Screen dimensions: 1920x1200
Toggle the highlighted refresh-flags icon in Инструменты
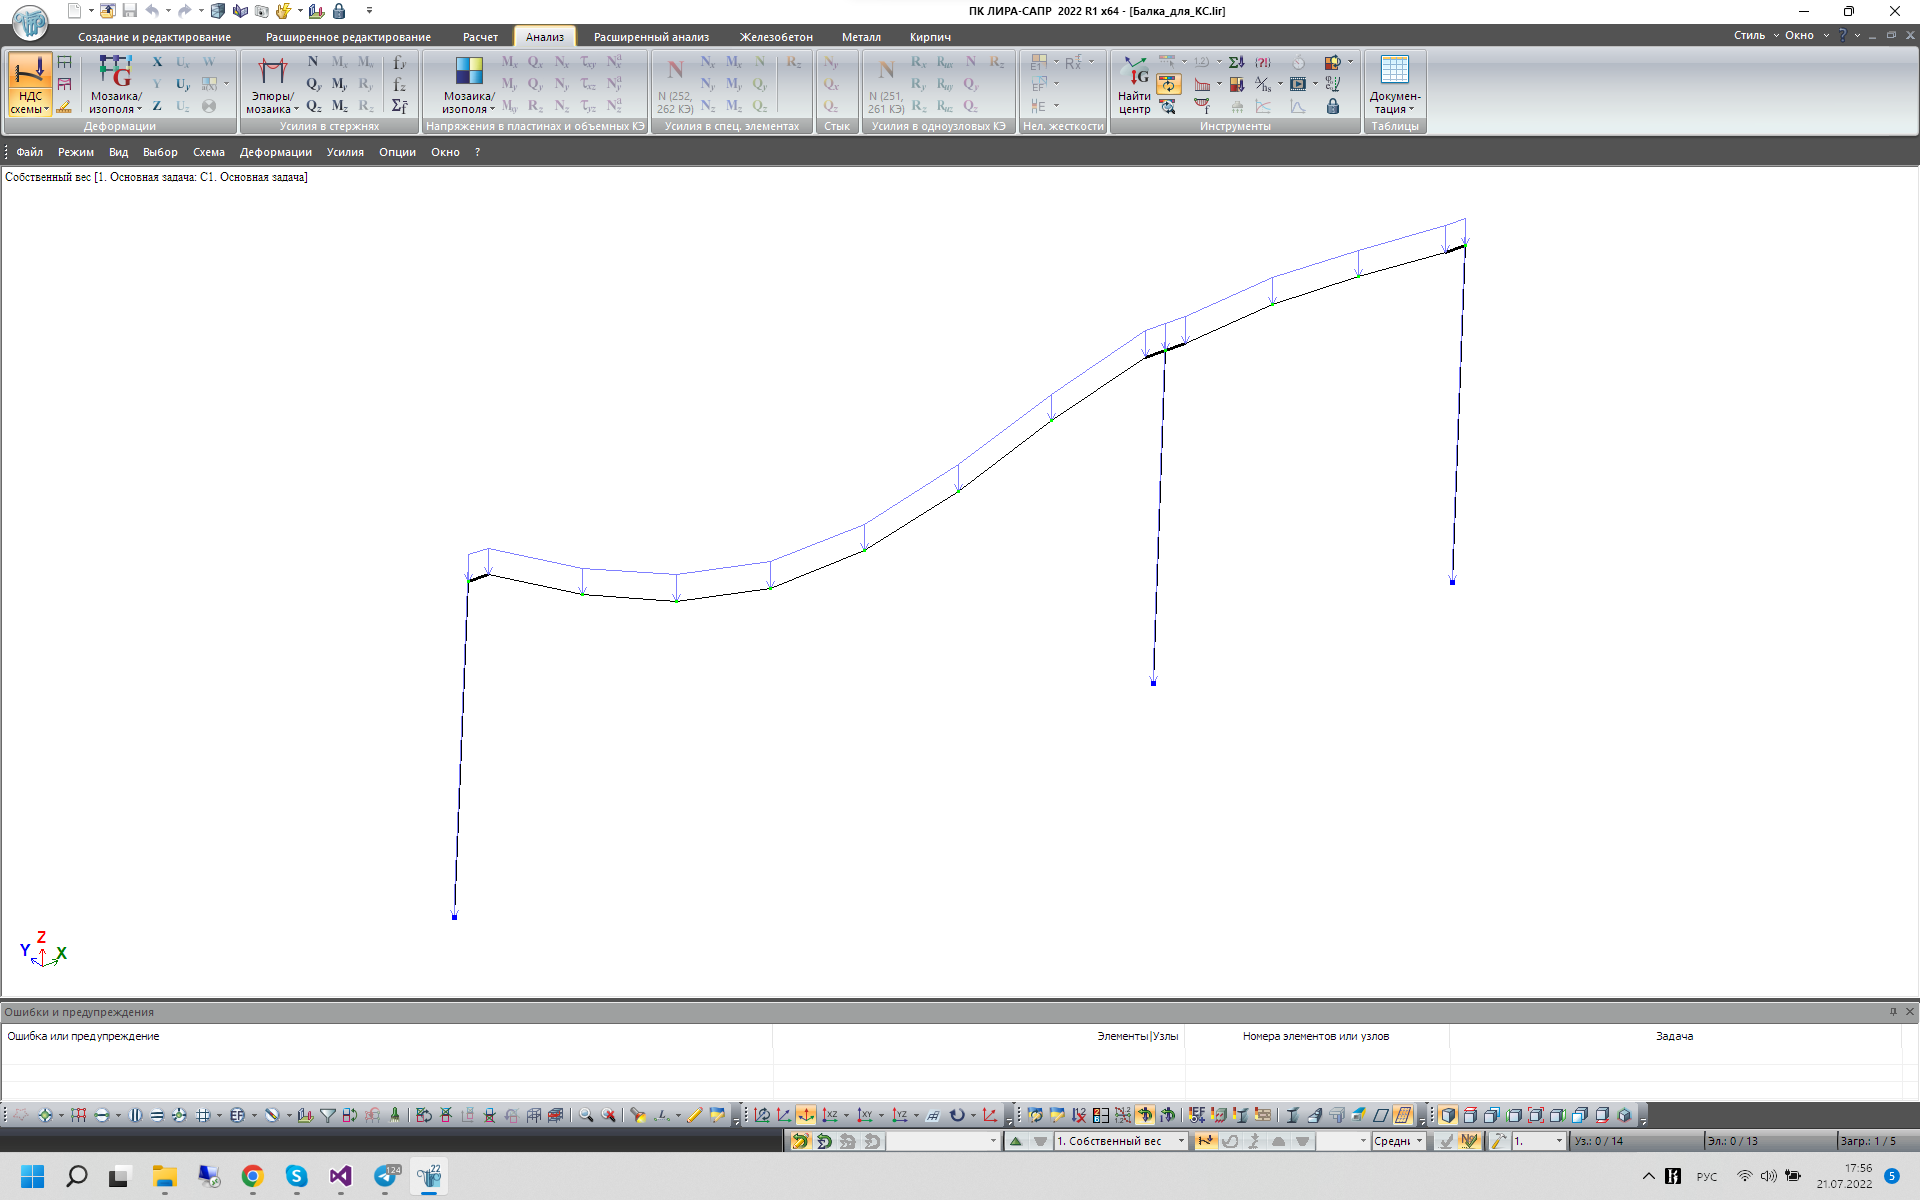tap(1168, 84)
